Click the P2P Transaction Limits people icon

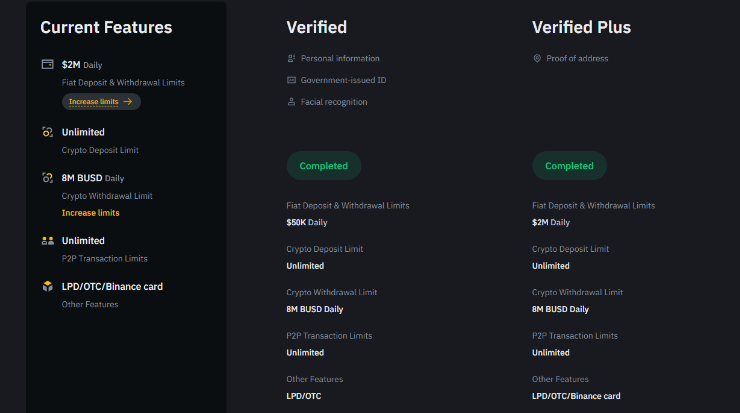click(x=48, y=241)
